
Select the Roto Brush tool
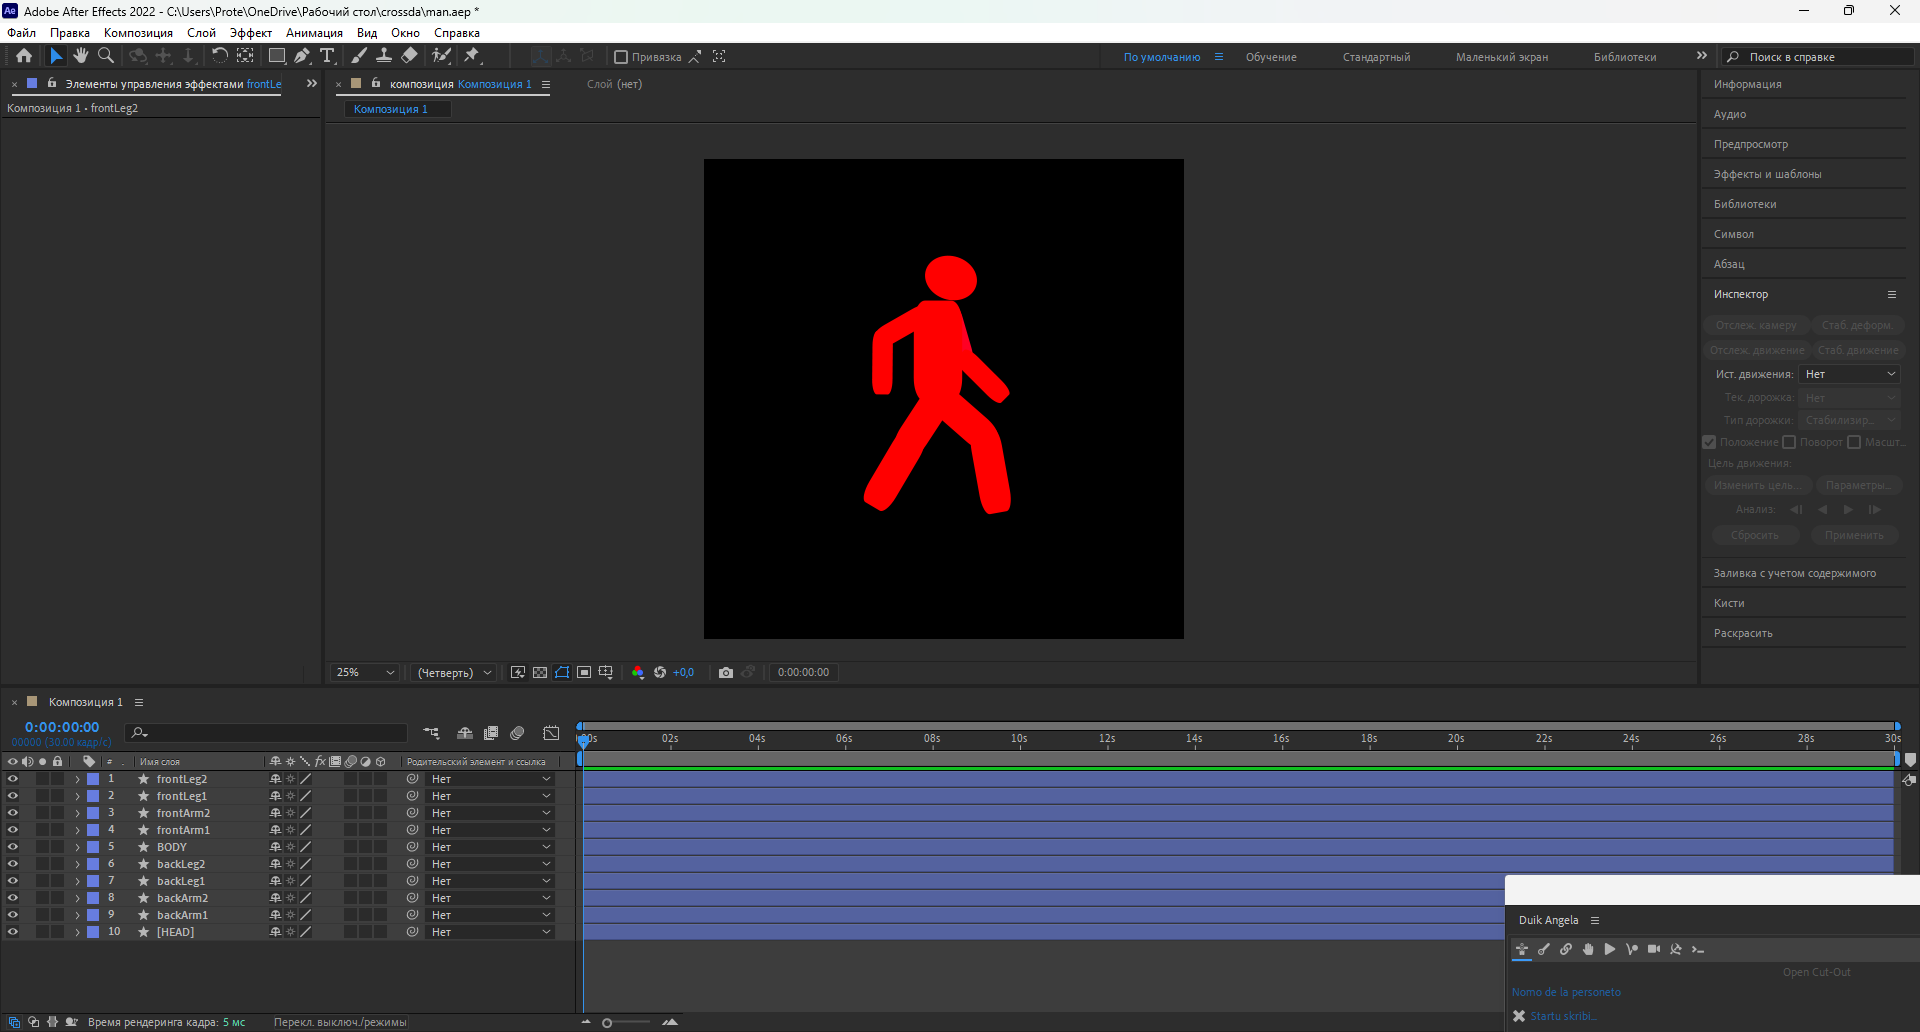(x=441, y=56)
